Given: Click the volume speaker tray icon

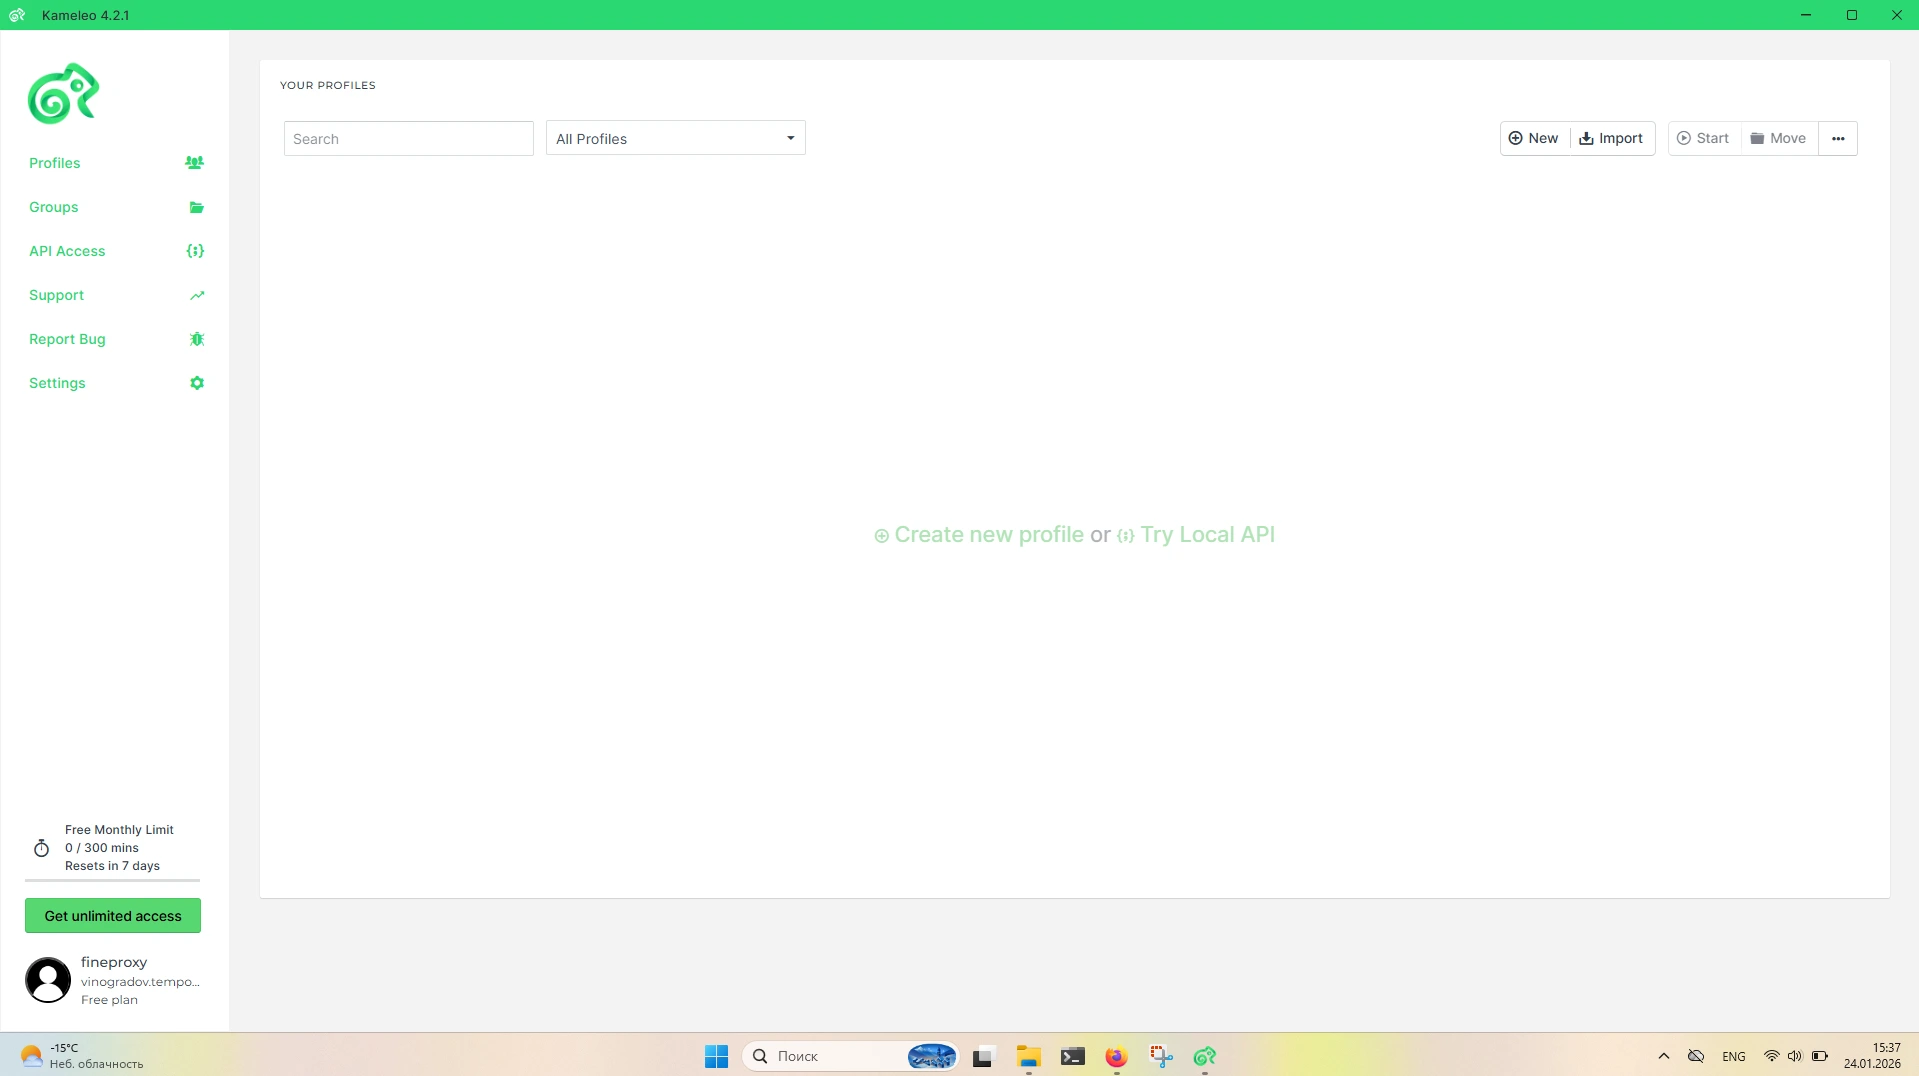Looking at the screenshot, I should pyautogui.click(x=1795, y=1056).
